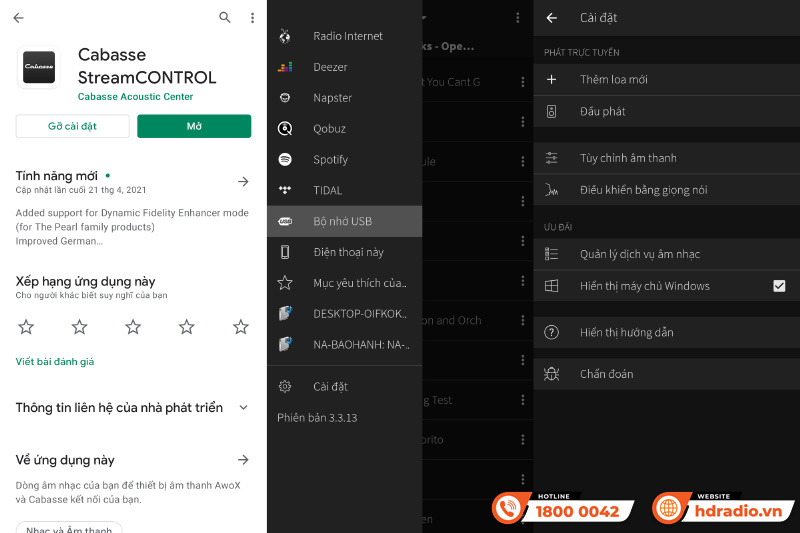Select Spotify from the sidebar
This screenshot has height=533, width=800.
[330, 159]
